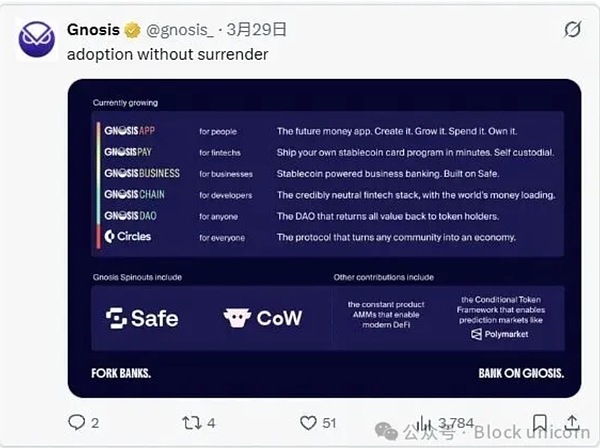The height and width of the screenshot is (448, 600).
Task: Retweet using the repost arrows icon
Action: pos(191,423)
